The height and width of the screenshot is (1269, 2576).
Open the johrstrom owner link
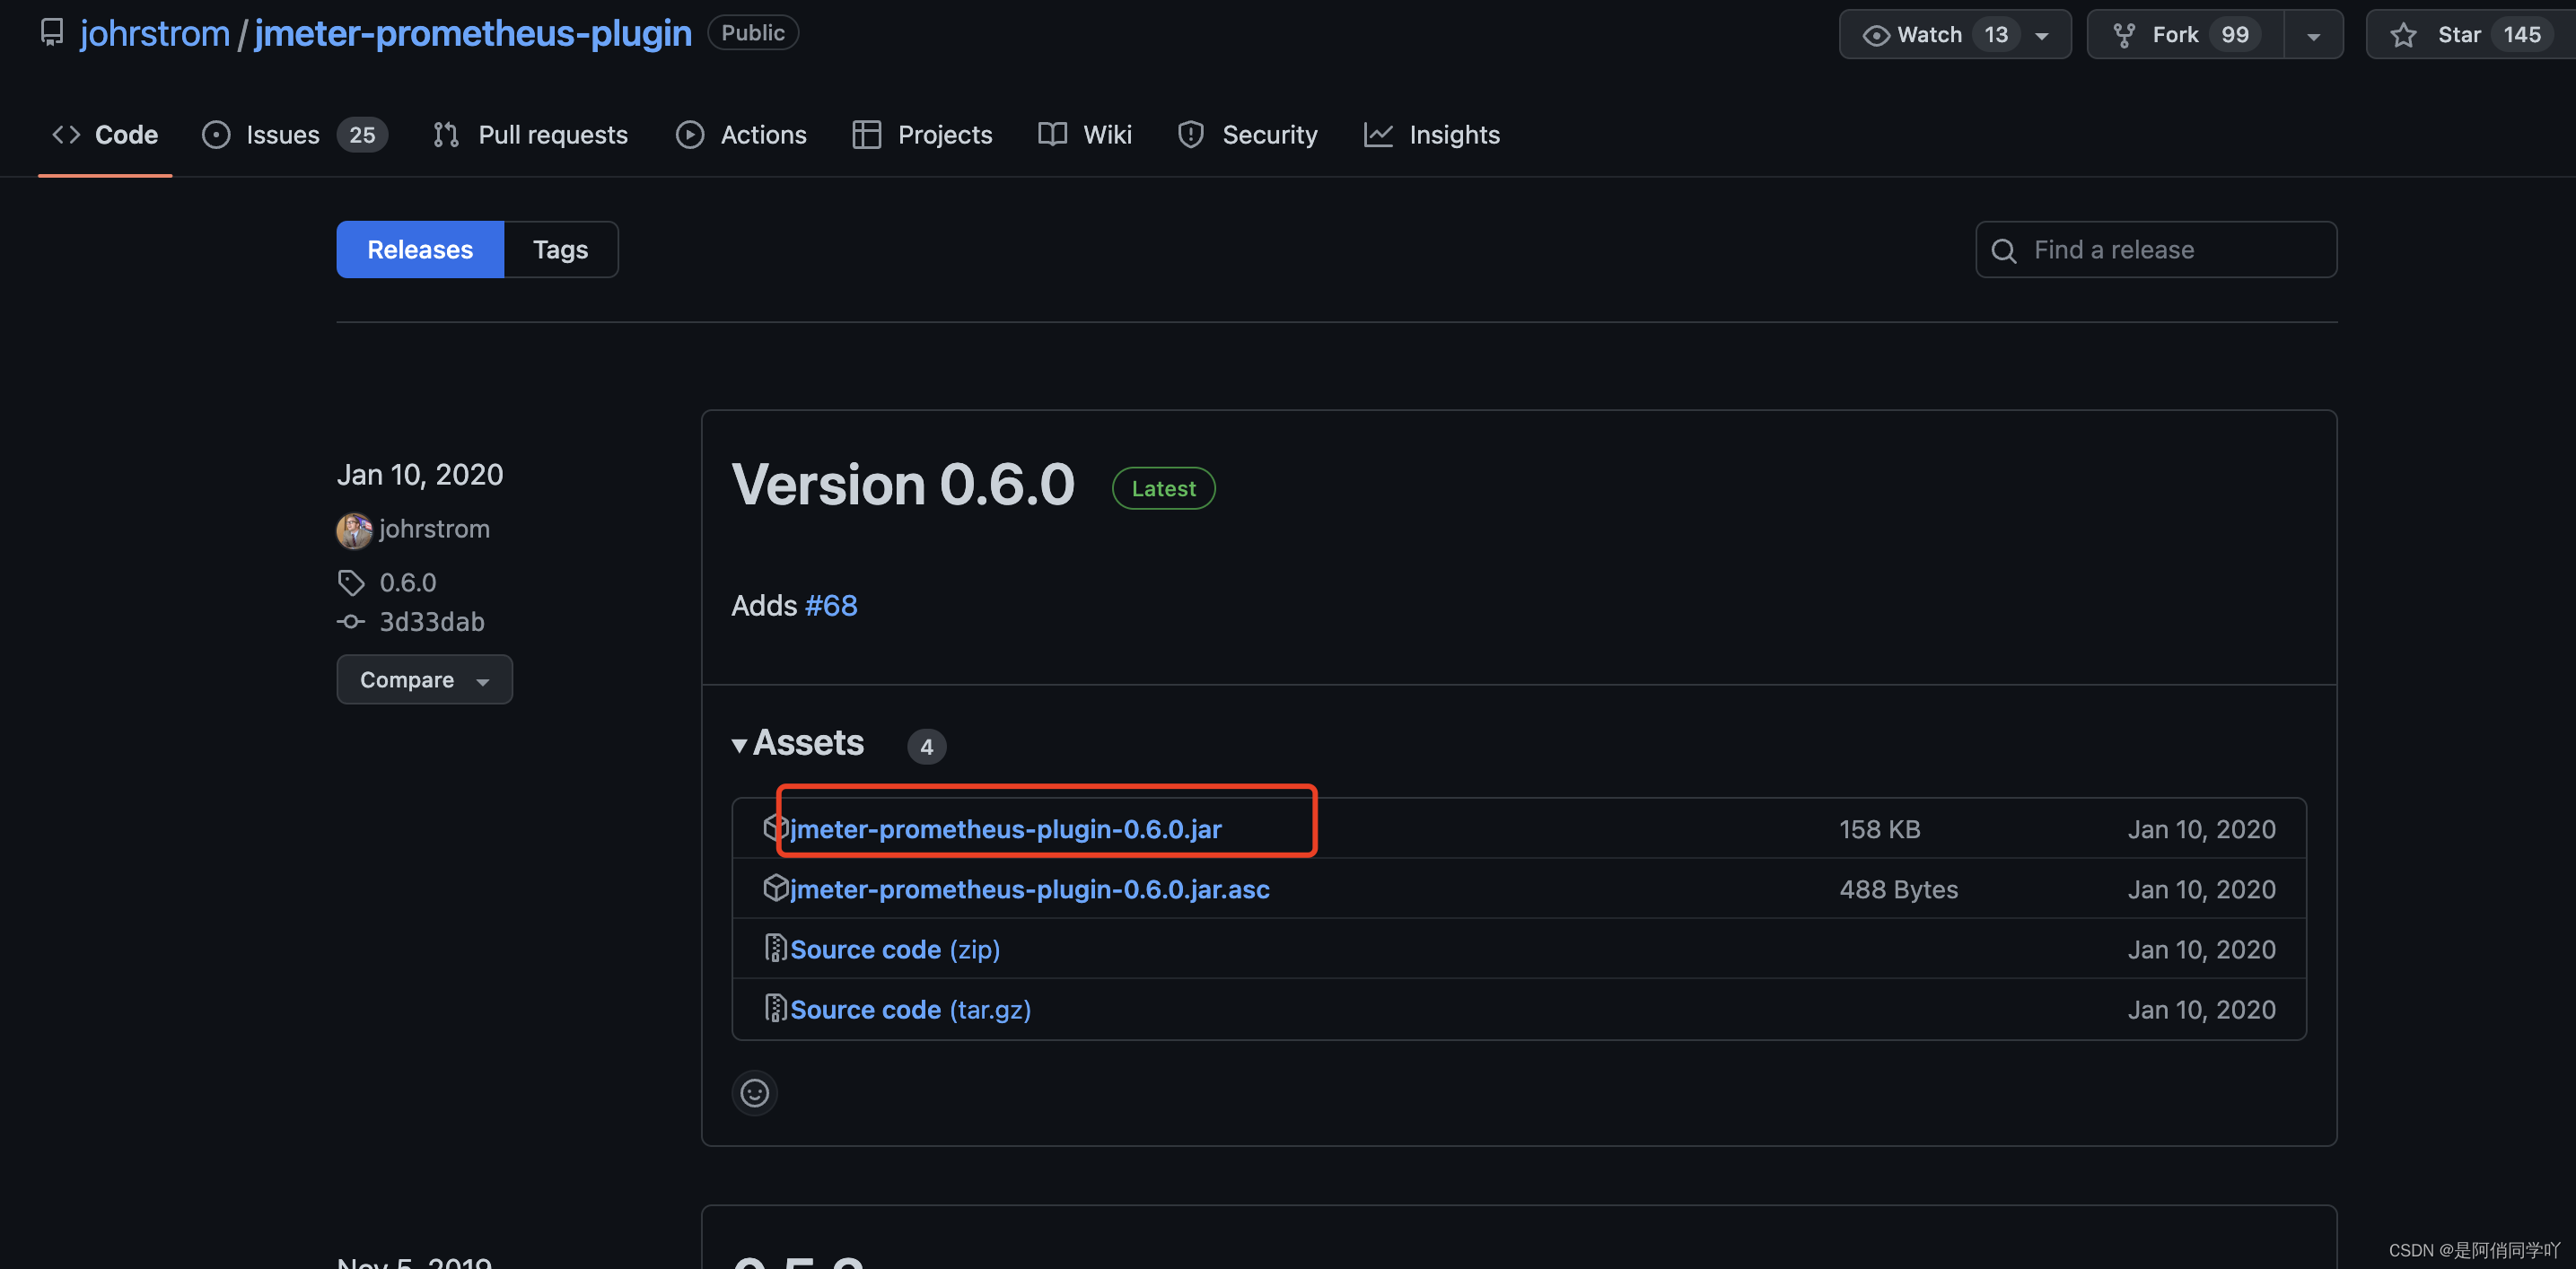(x=155, y=33)
